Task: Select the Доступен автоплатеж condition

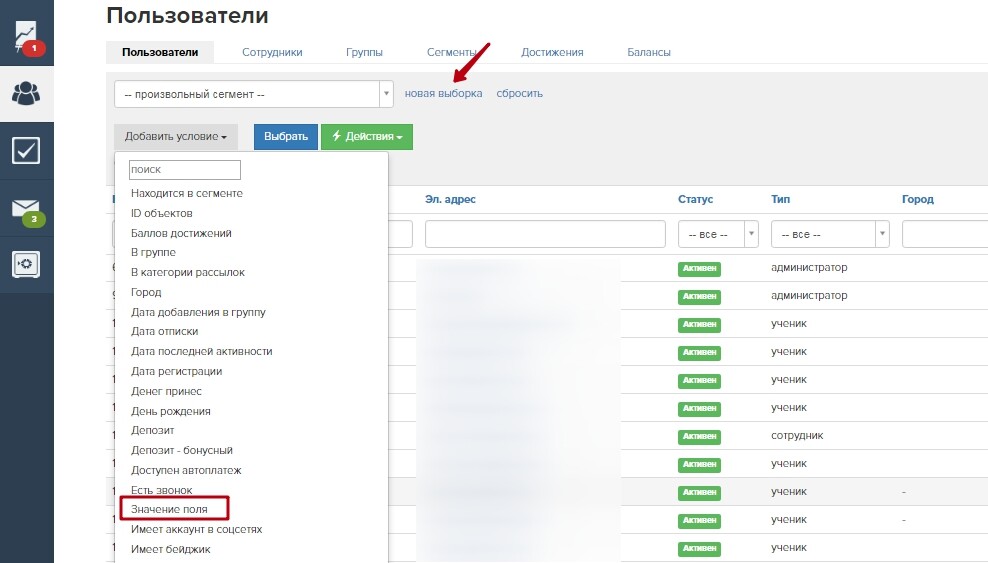Action: [186, 470]
